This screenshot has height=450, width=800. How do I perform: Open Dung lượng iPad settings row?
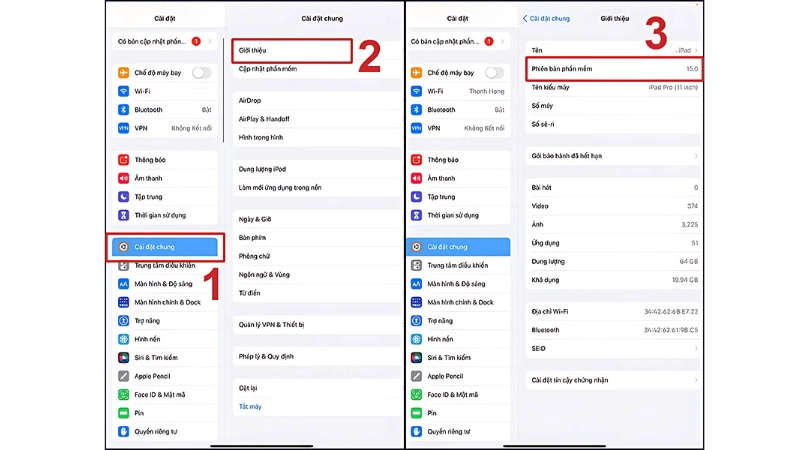tap(316, 169)
